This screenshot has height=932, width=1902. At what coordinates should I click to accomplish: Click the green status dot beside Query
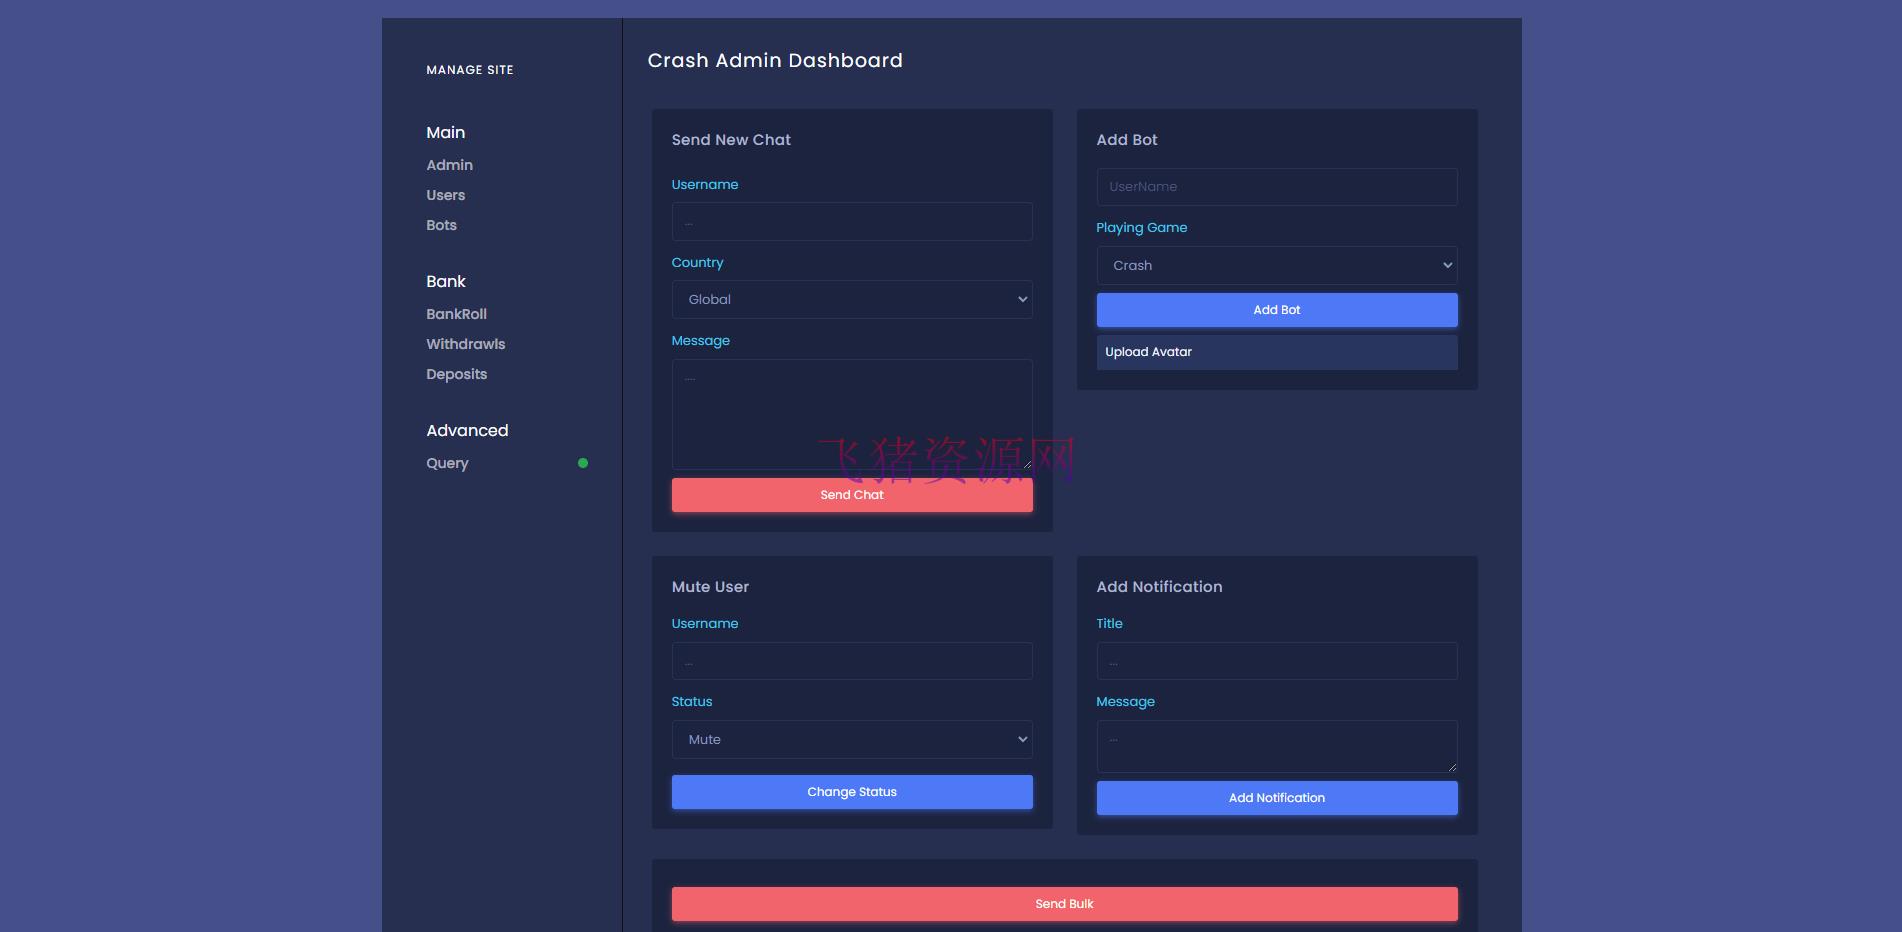(x=583, y=463)
